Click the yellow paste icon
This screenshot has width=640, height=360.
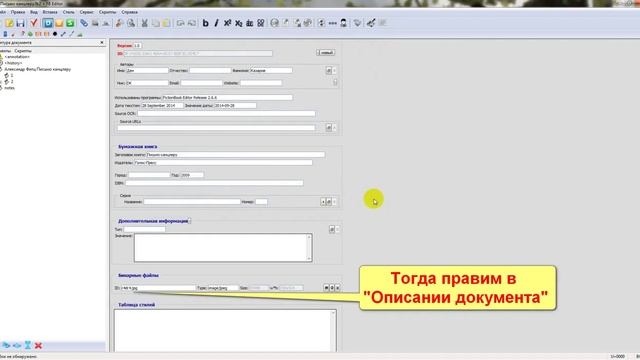pyautogui.click(x=166, y=23)
